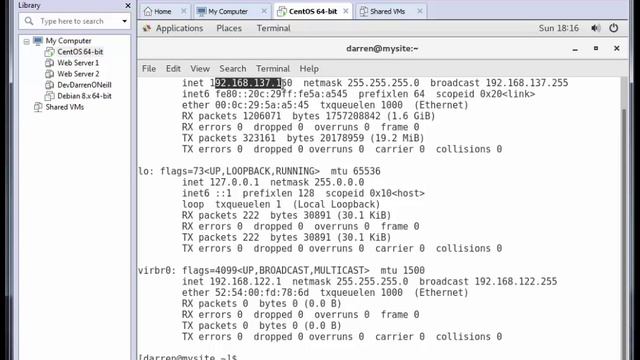Click the Shared VMs icon in tree
The width and height of the screenshot is (640, 360).
(38, 107)
